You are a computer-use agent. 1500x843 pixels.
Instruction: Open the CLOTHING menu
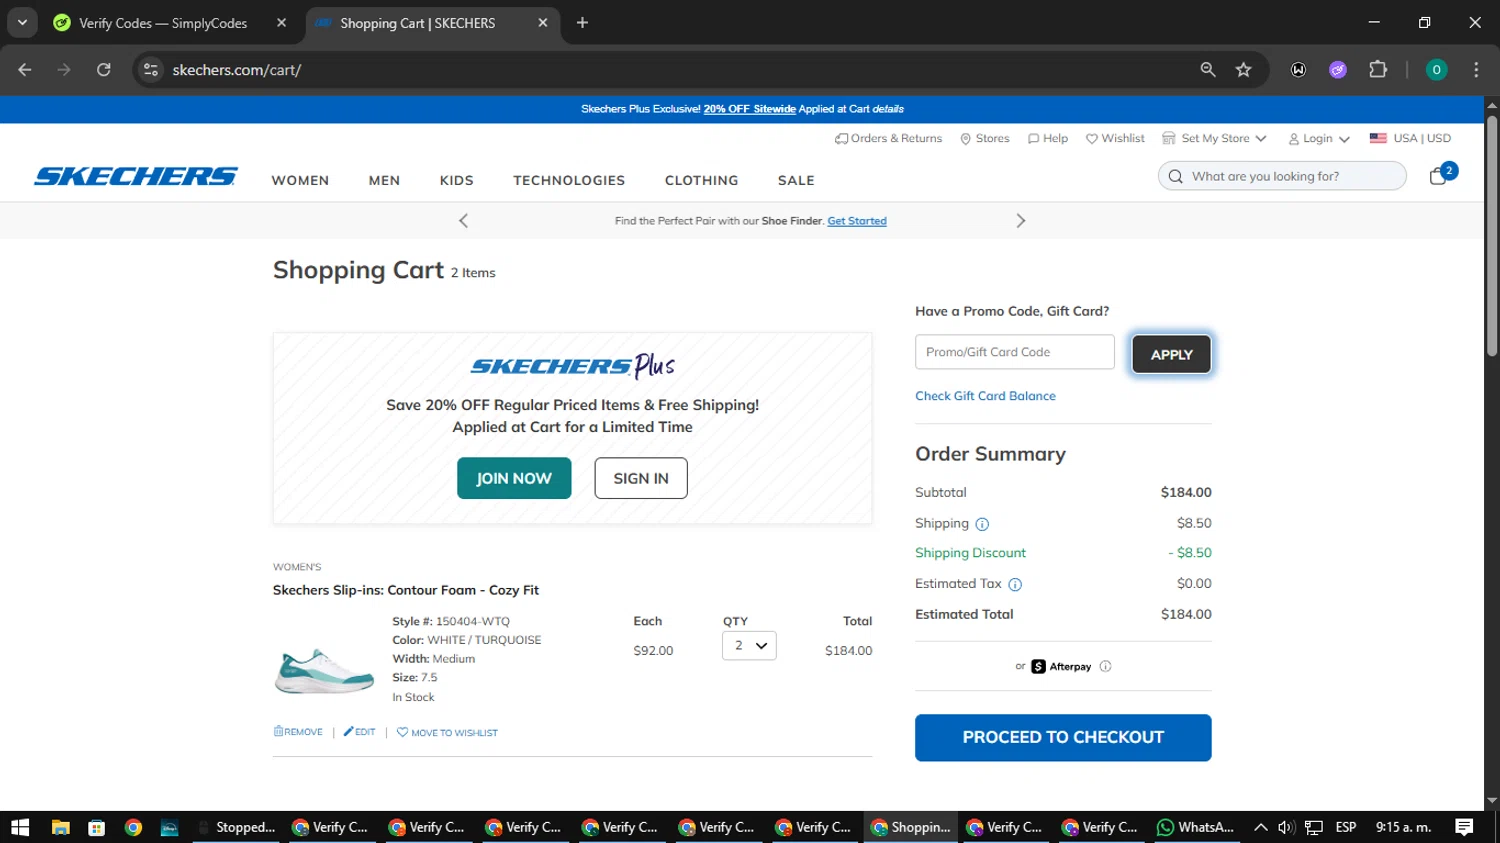[701, 181]
